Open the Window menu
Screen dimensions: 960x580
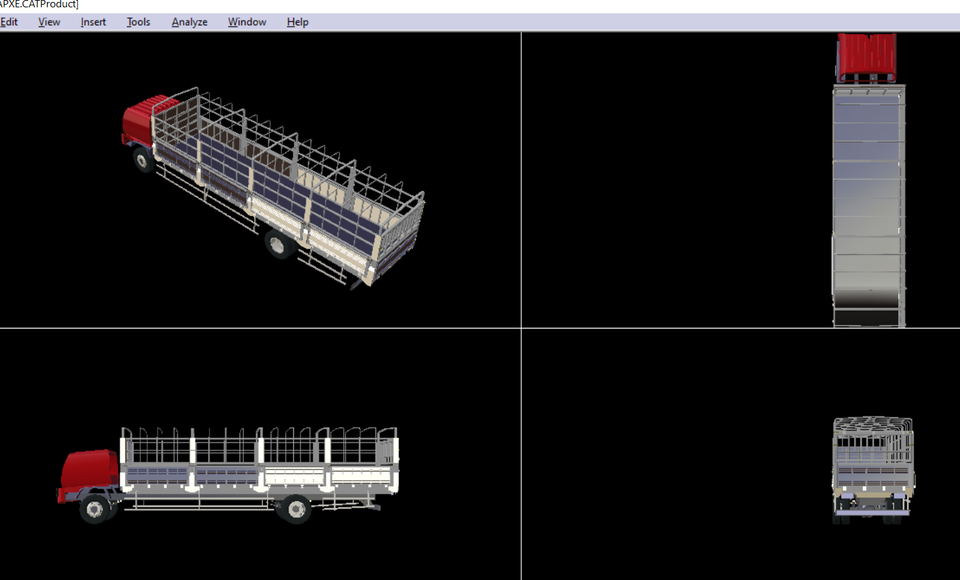246,22
